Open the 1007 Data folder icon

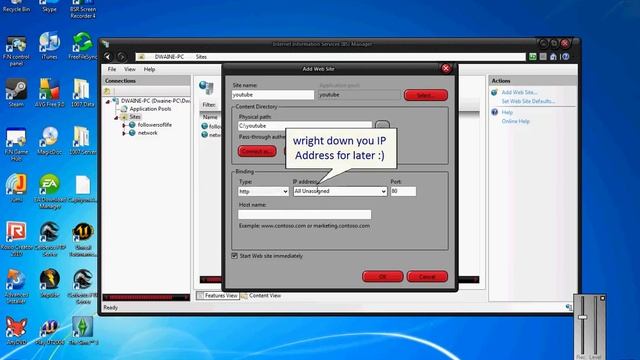83,93
